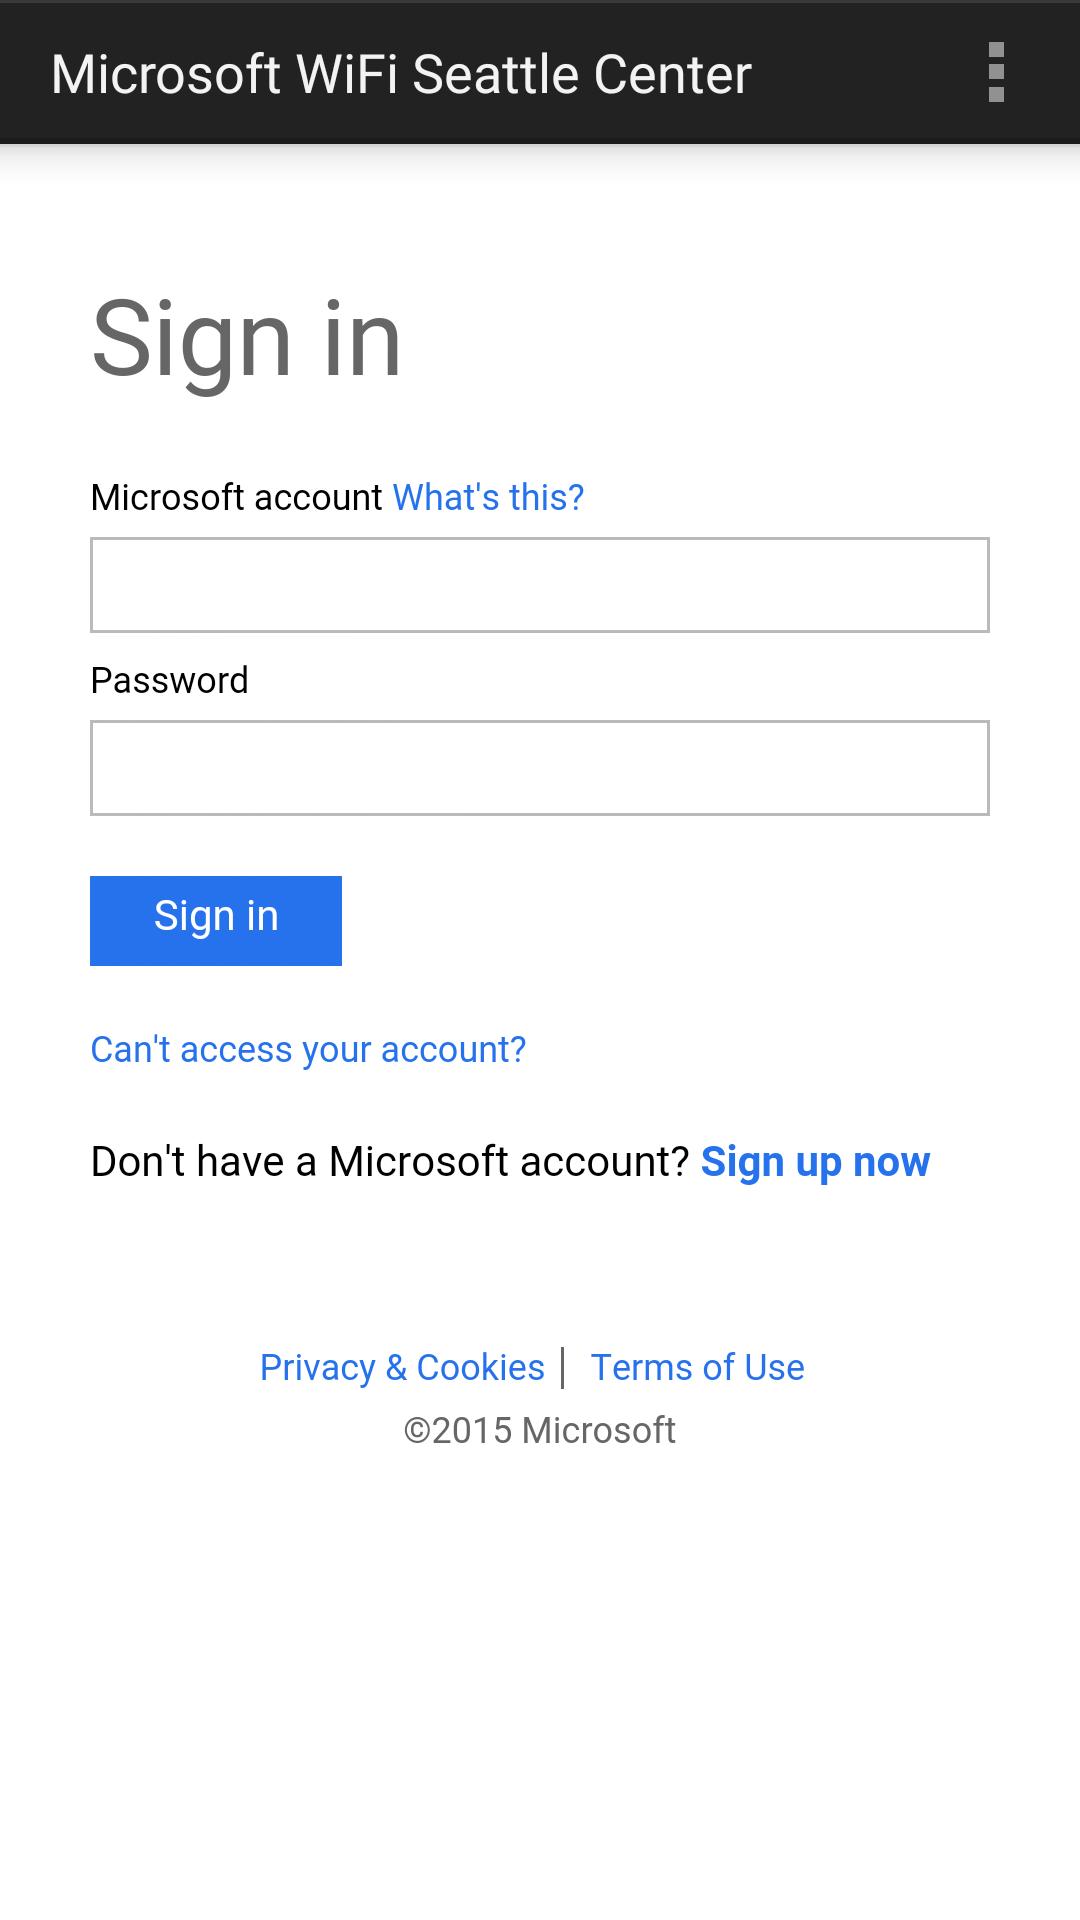Click the ©2015 Microsoft copyright text
The image size is (1080, 1920).
[539, 1429]
